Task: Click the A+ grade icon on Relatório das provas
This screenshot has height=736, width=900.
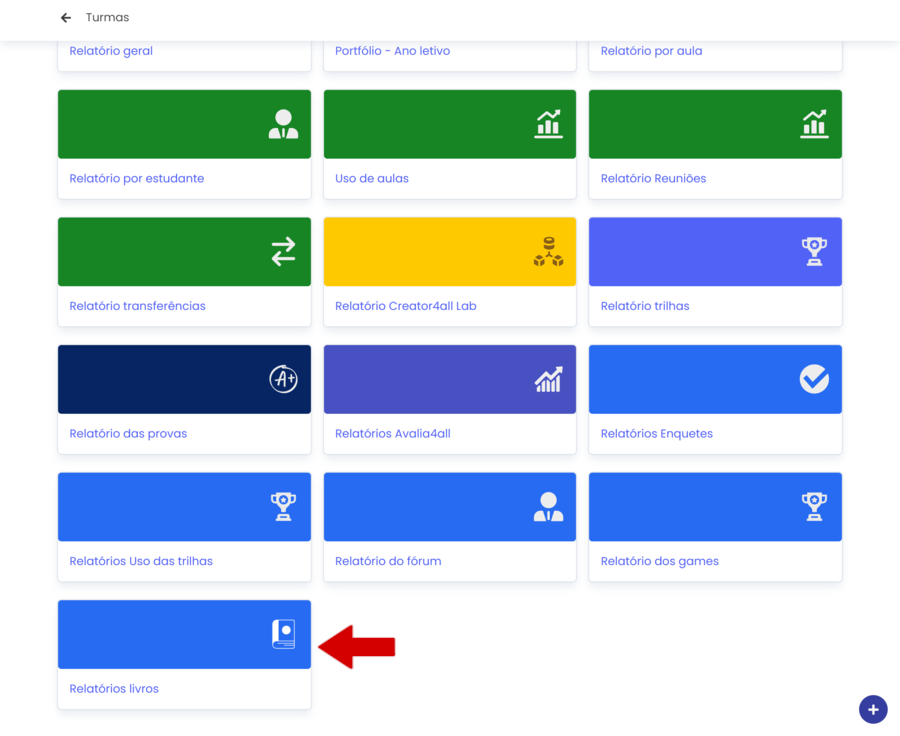Action: click(x=283, y=379)
